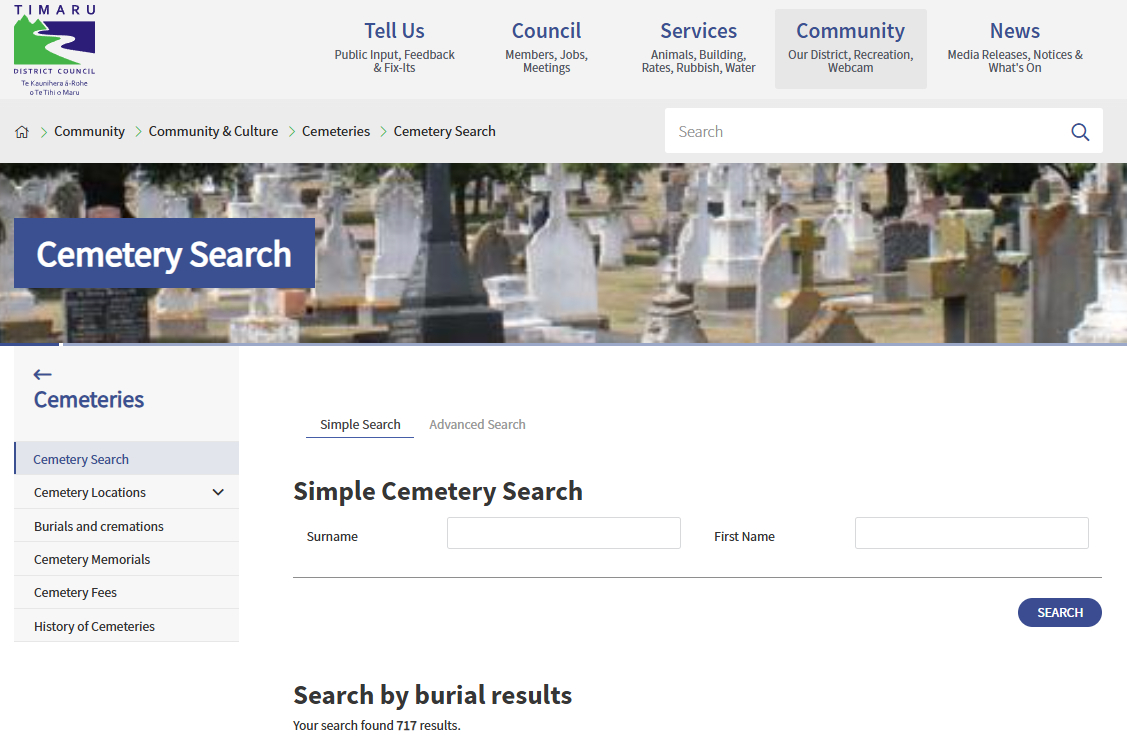Image resolution: width=1127 pixels, height=741 pixels.
Task: Click the Simple Cemetery Search heading
Action: coord(438,492)
